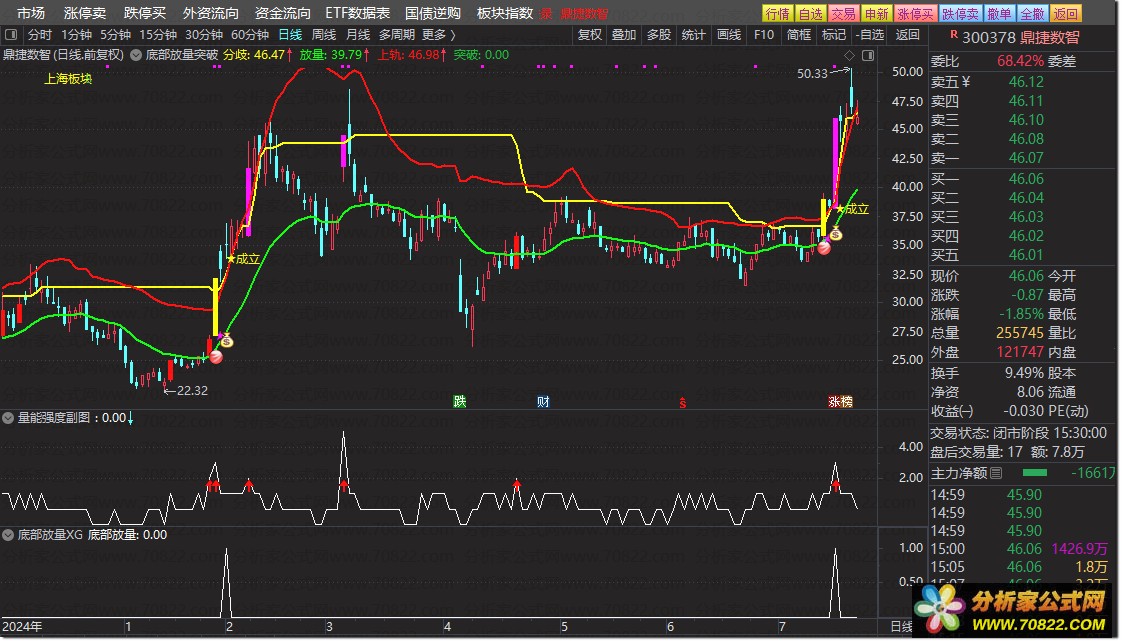The width and height of the screenshot is (1122, 641).
Task: Click the gold coin icon near July signal
Action: tap(835, 234)
